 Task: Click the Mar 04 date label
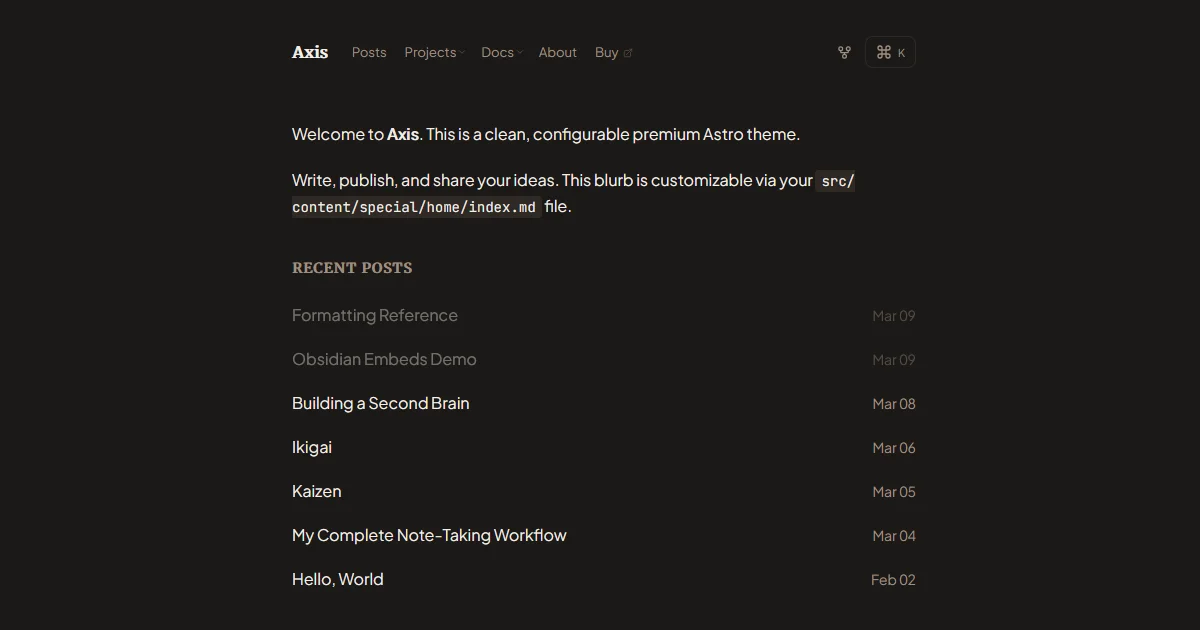[894, 536]
